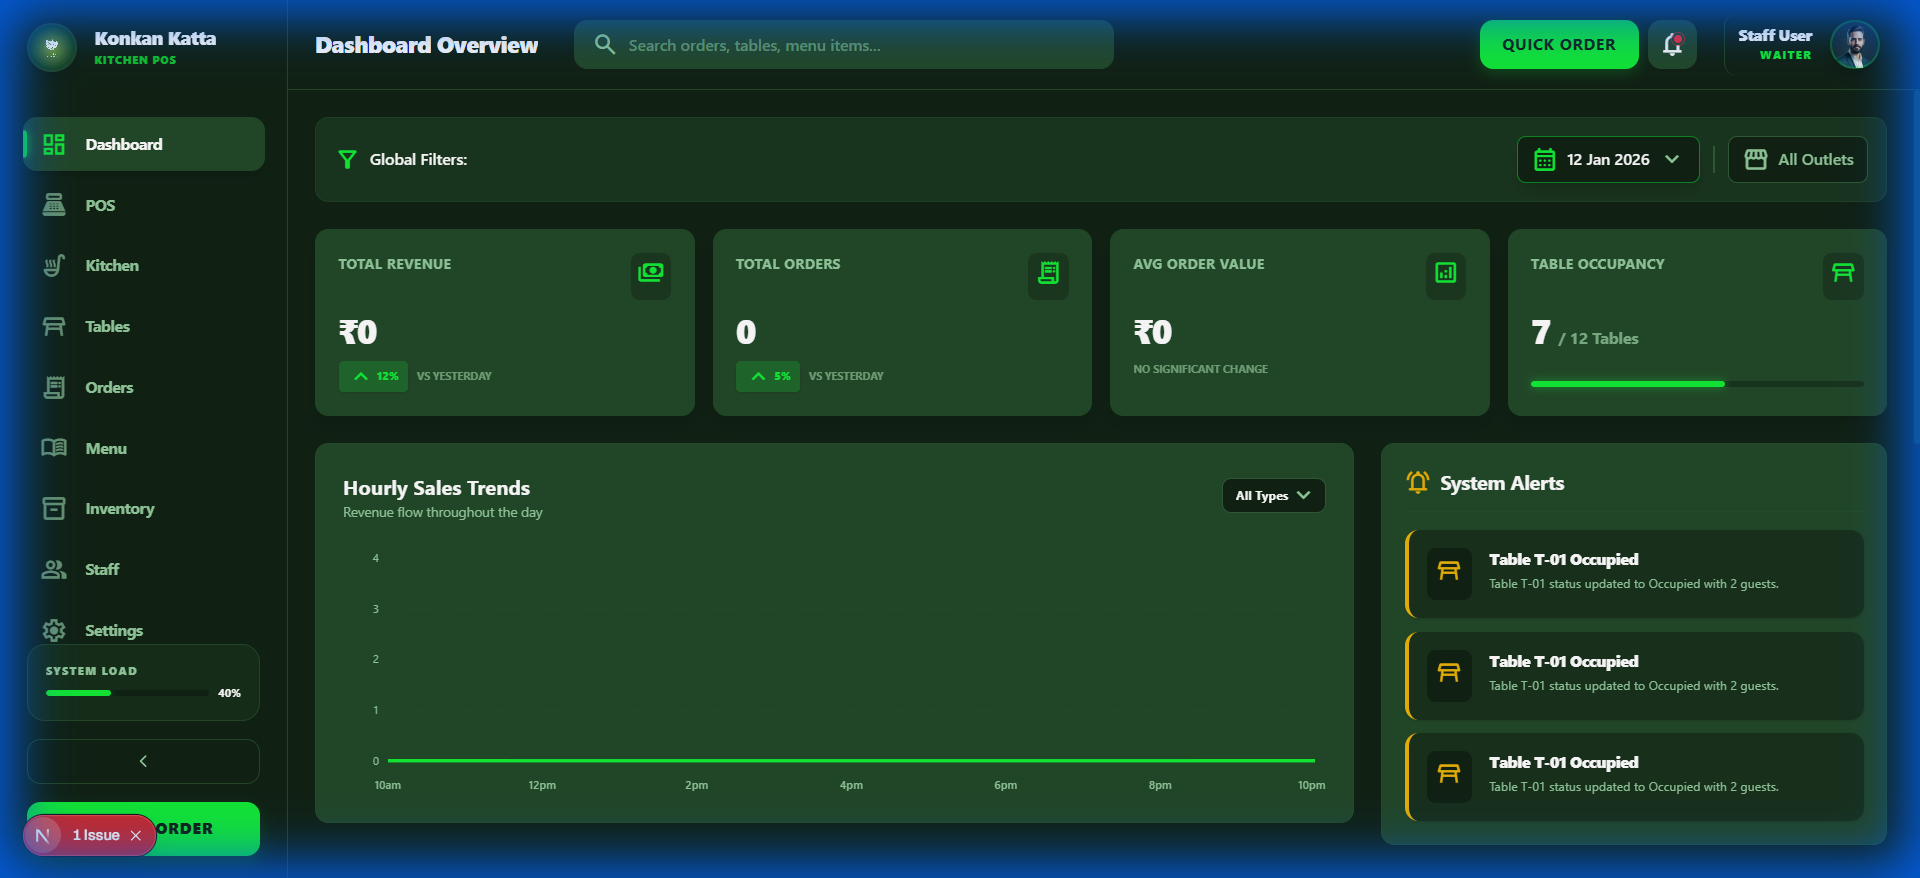Click the "7 / 12 Tables" value
Image resolution: width=1920 pixels, height=878 pixels.
(x=1584, y=334)
